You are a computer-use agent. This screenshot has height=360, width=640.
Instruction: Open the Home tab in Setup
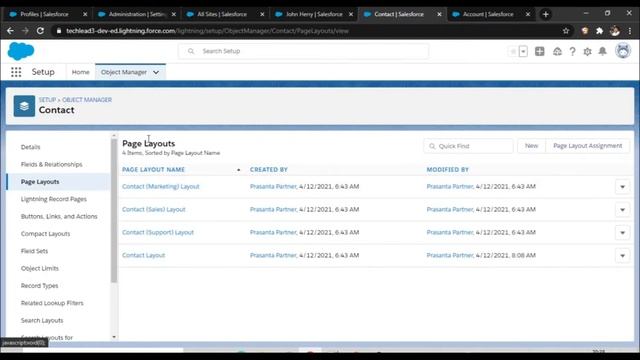tap(80, 72)
